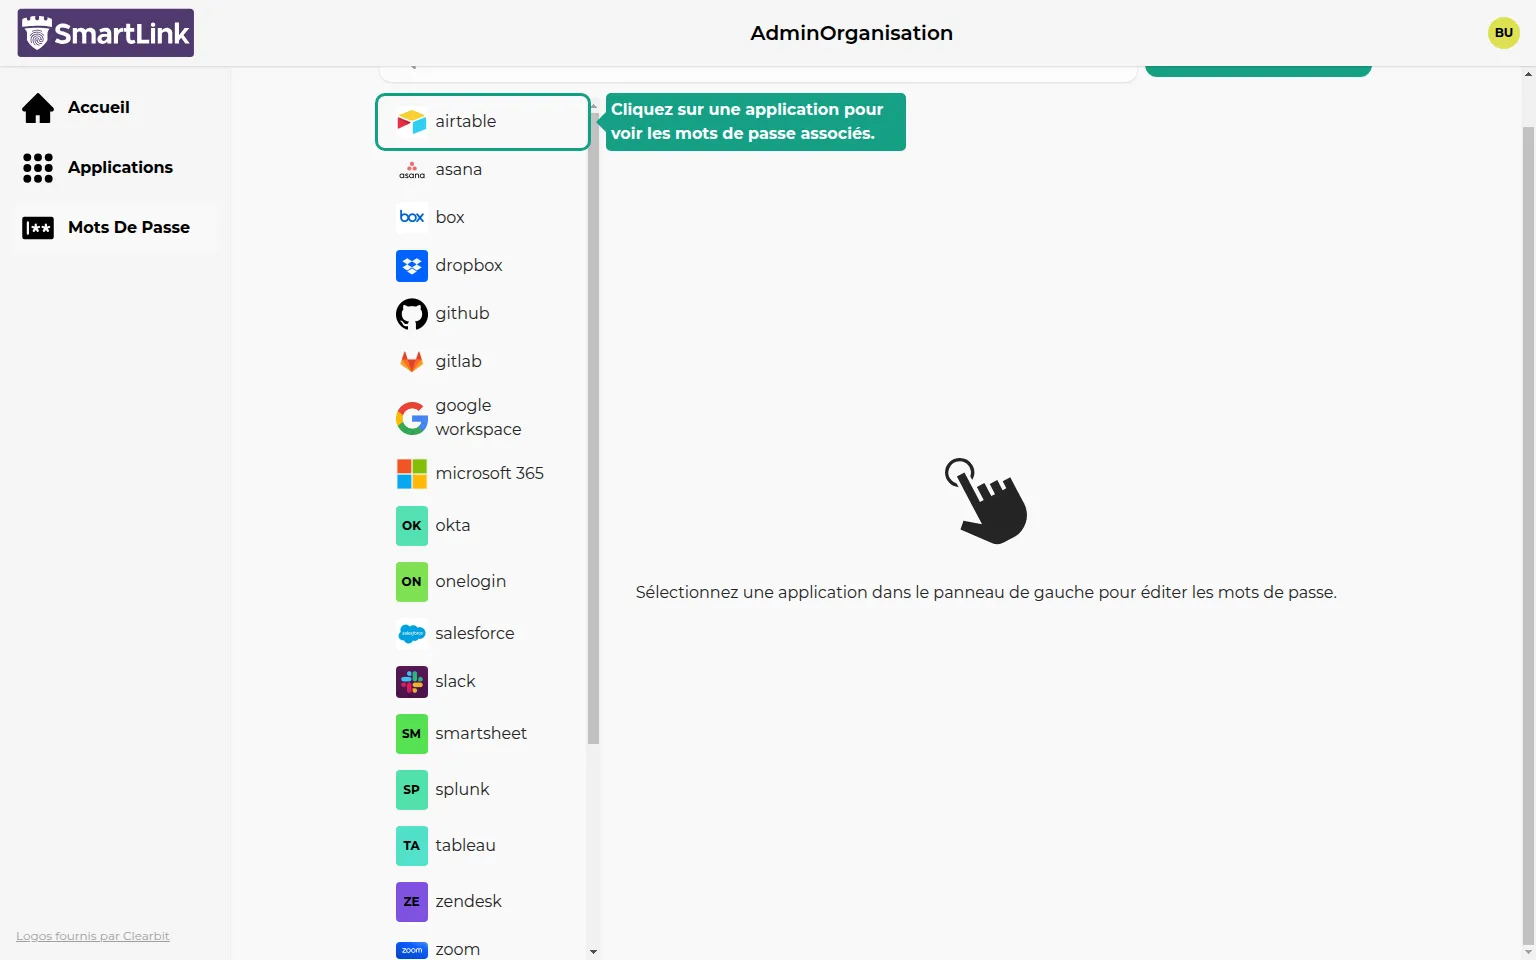Click the Mots De Passe icon
The image size is (1536, 960).
pyautogui.click(x=38, y=228)
